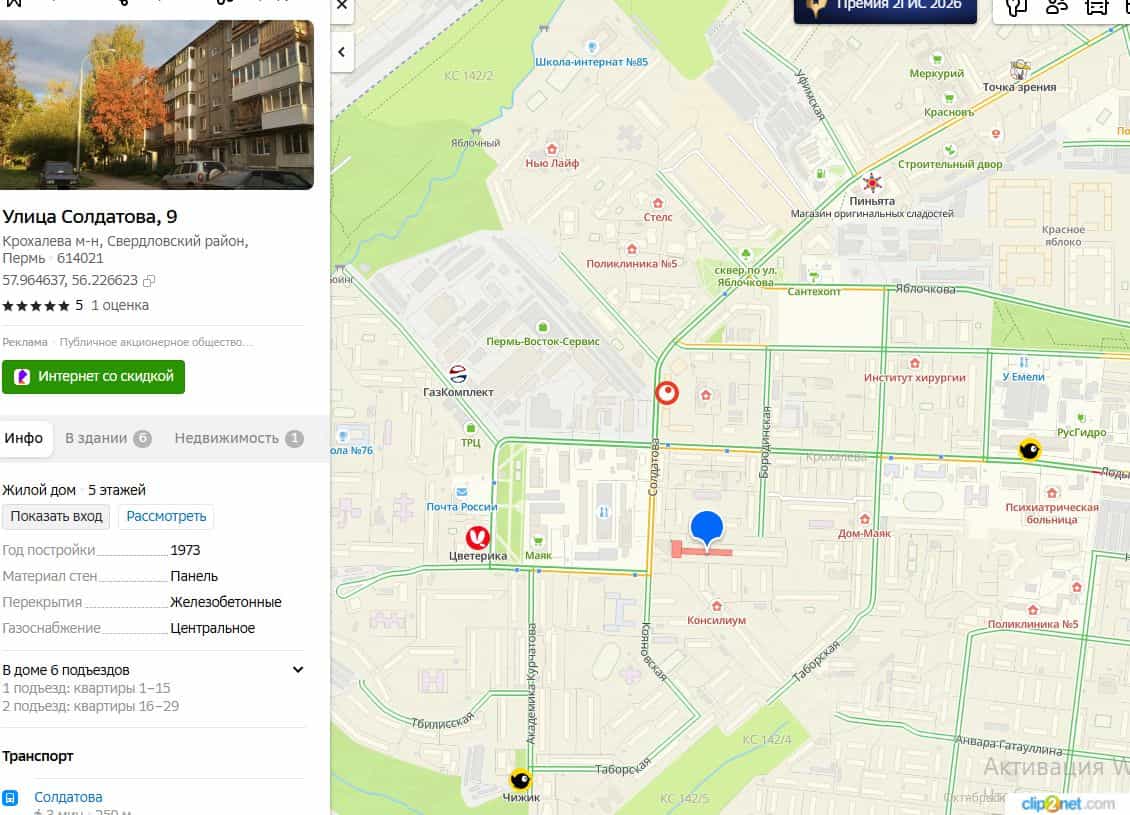Click the Пермь-Восток-Сервис green marker
The width and height of the screenshot is (1130, 815).
pyautogui.click(x=543, y=327)
